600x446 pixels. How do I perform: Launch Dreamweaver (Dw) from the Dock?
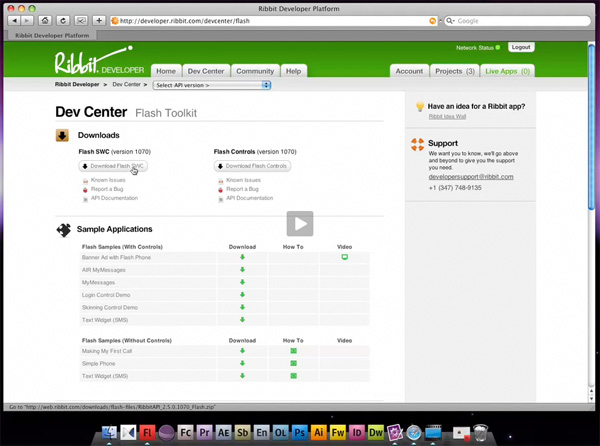375,433
